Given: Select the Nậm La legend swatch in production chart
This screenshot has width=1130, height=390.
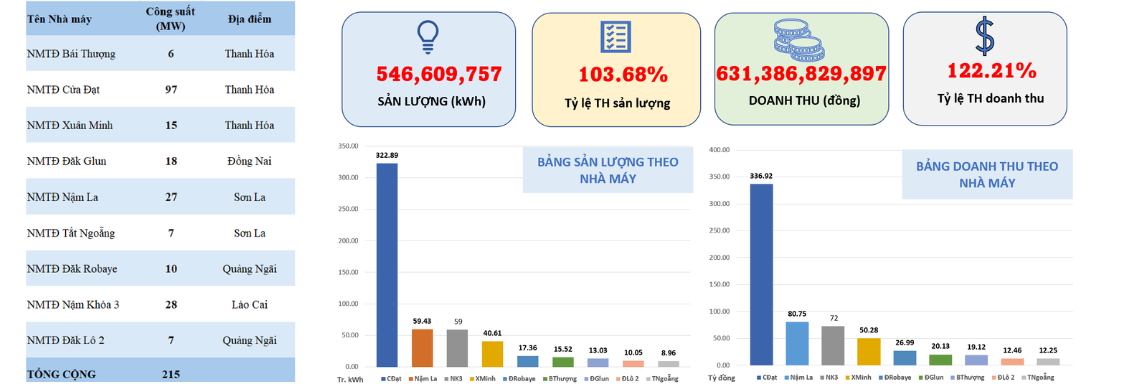Looking at the screenshot, I should pos(411,378).
